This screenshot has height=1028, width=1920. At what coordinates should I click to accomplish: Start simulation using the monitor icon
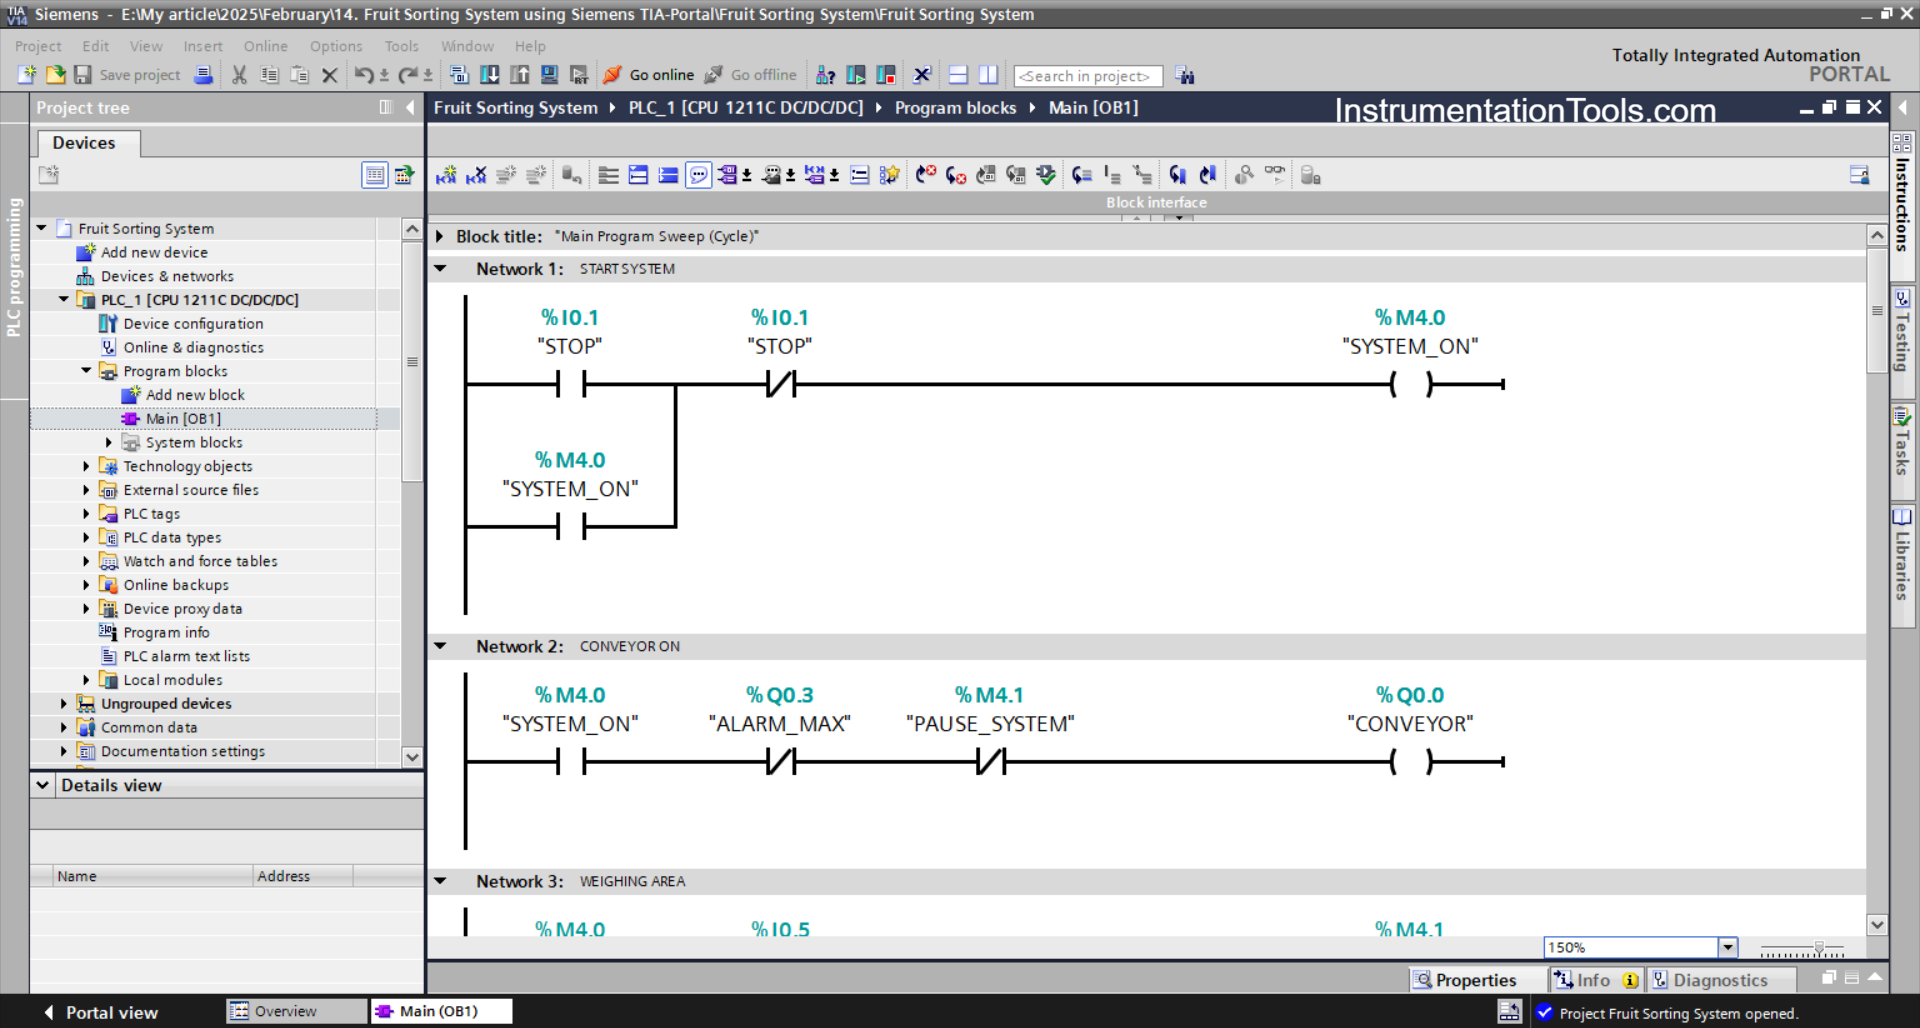click(549, 75)
